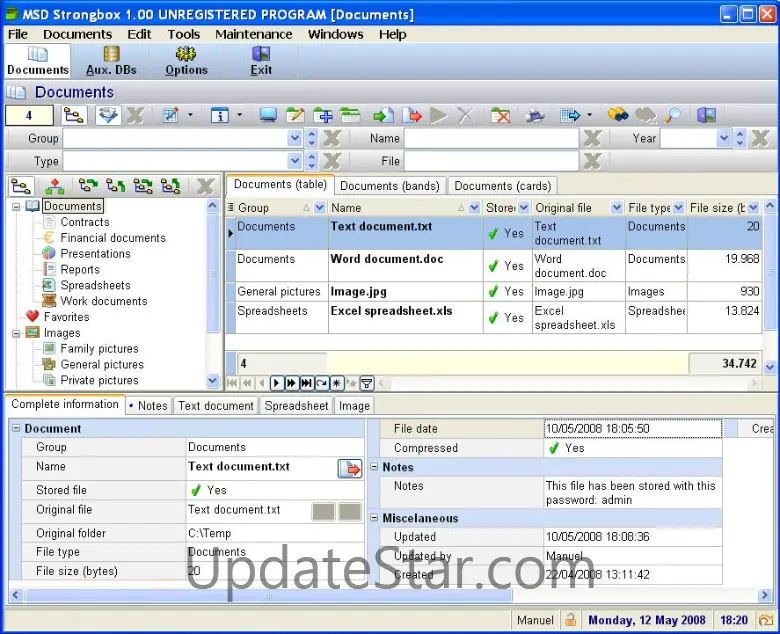Click the delete stored file red X icon

(500, 116)
